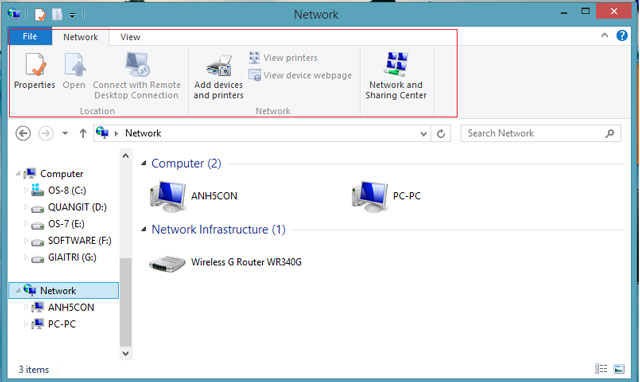Select GIAITRI (G:) drive in tree
The height and width of the screenshot is (382, 640).
pyautogui.click(x=64, y=258)
